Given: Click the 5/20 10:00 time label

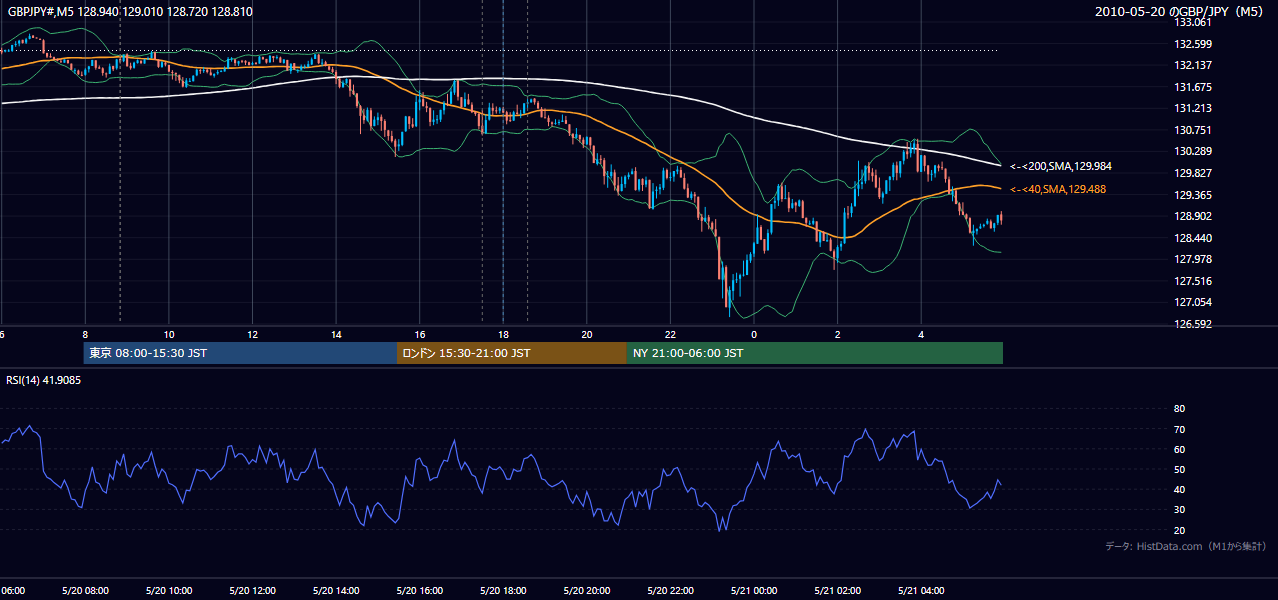Looking at the screenshot, I should tap(168, 591).
